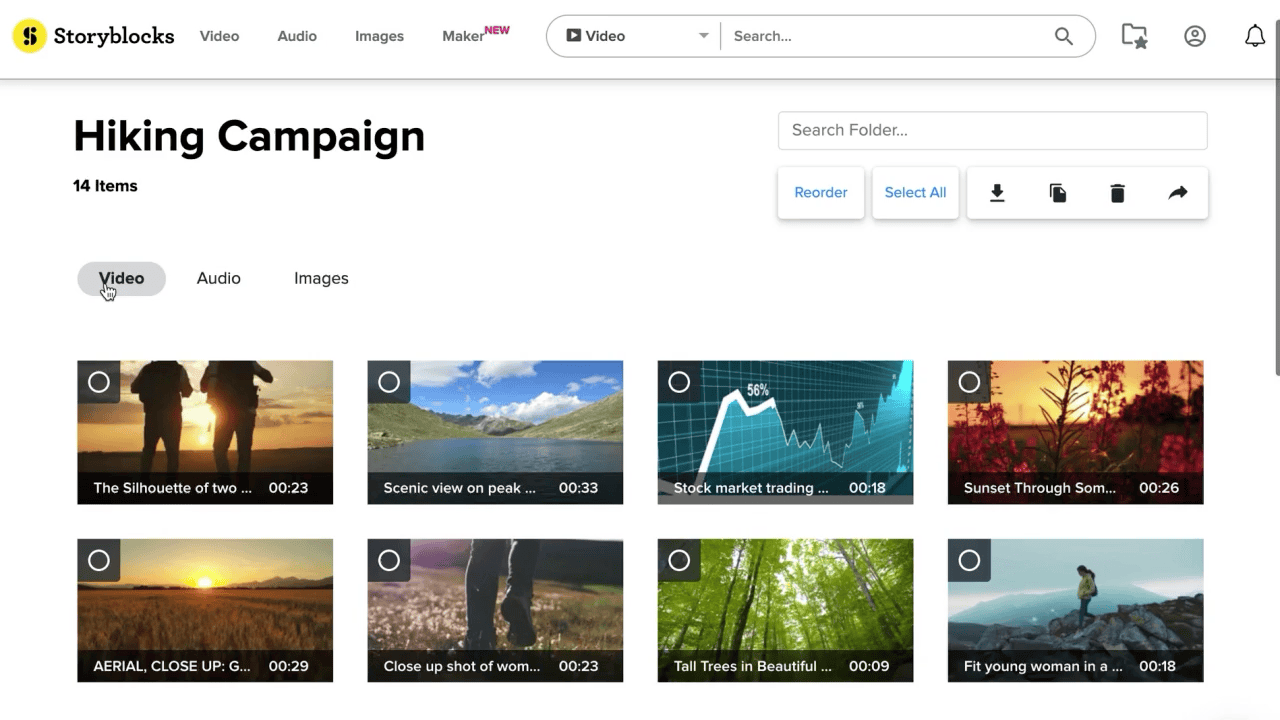Open the aerial wheat field sunset thumbnail
Image resolution: width=1280 pixels, height=720 pixels.
pos(205,610)
